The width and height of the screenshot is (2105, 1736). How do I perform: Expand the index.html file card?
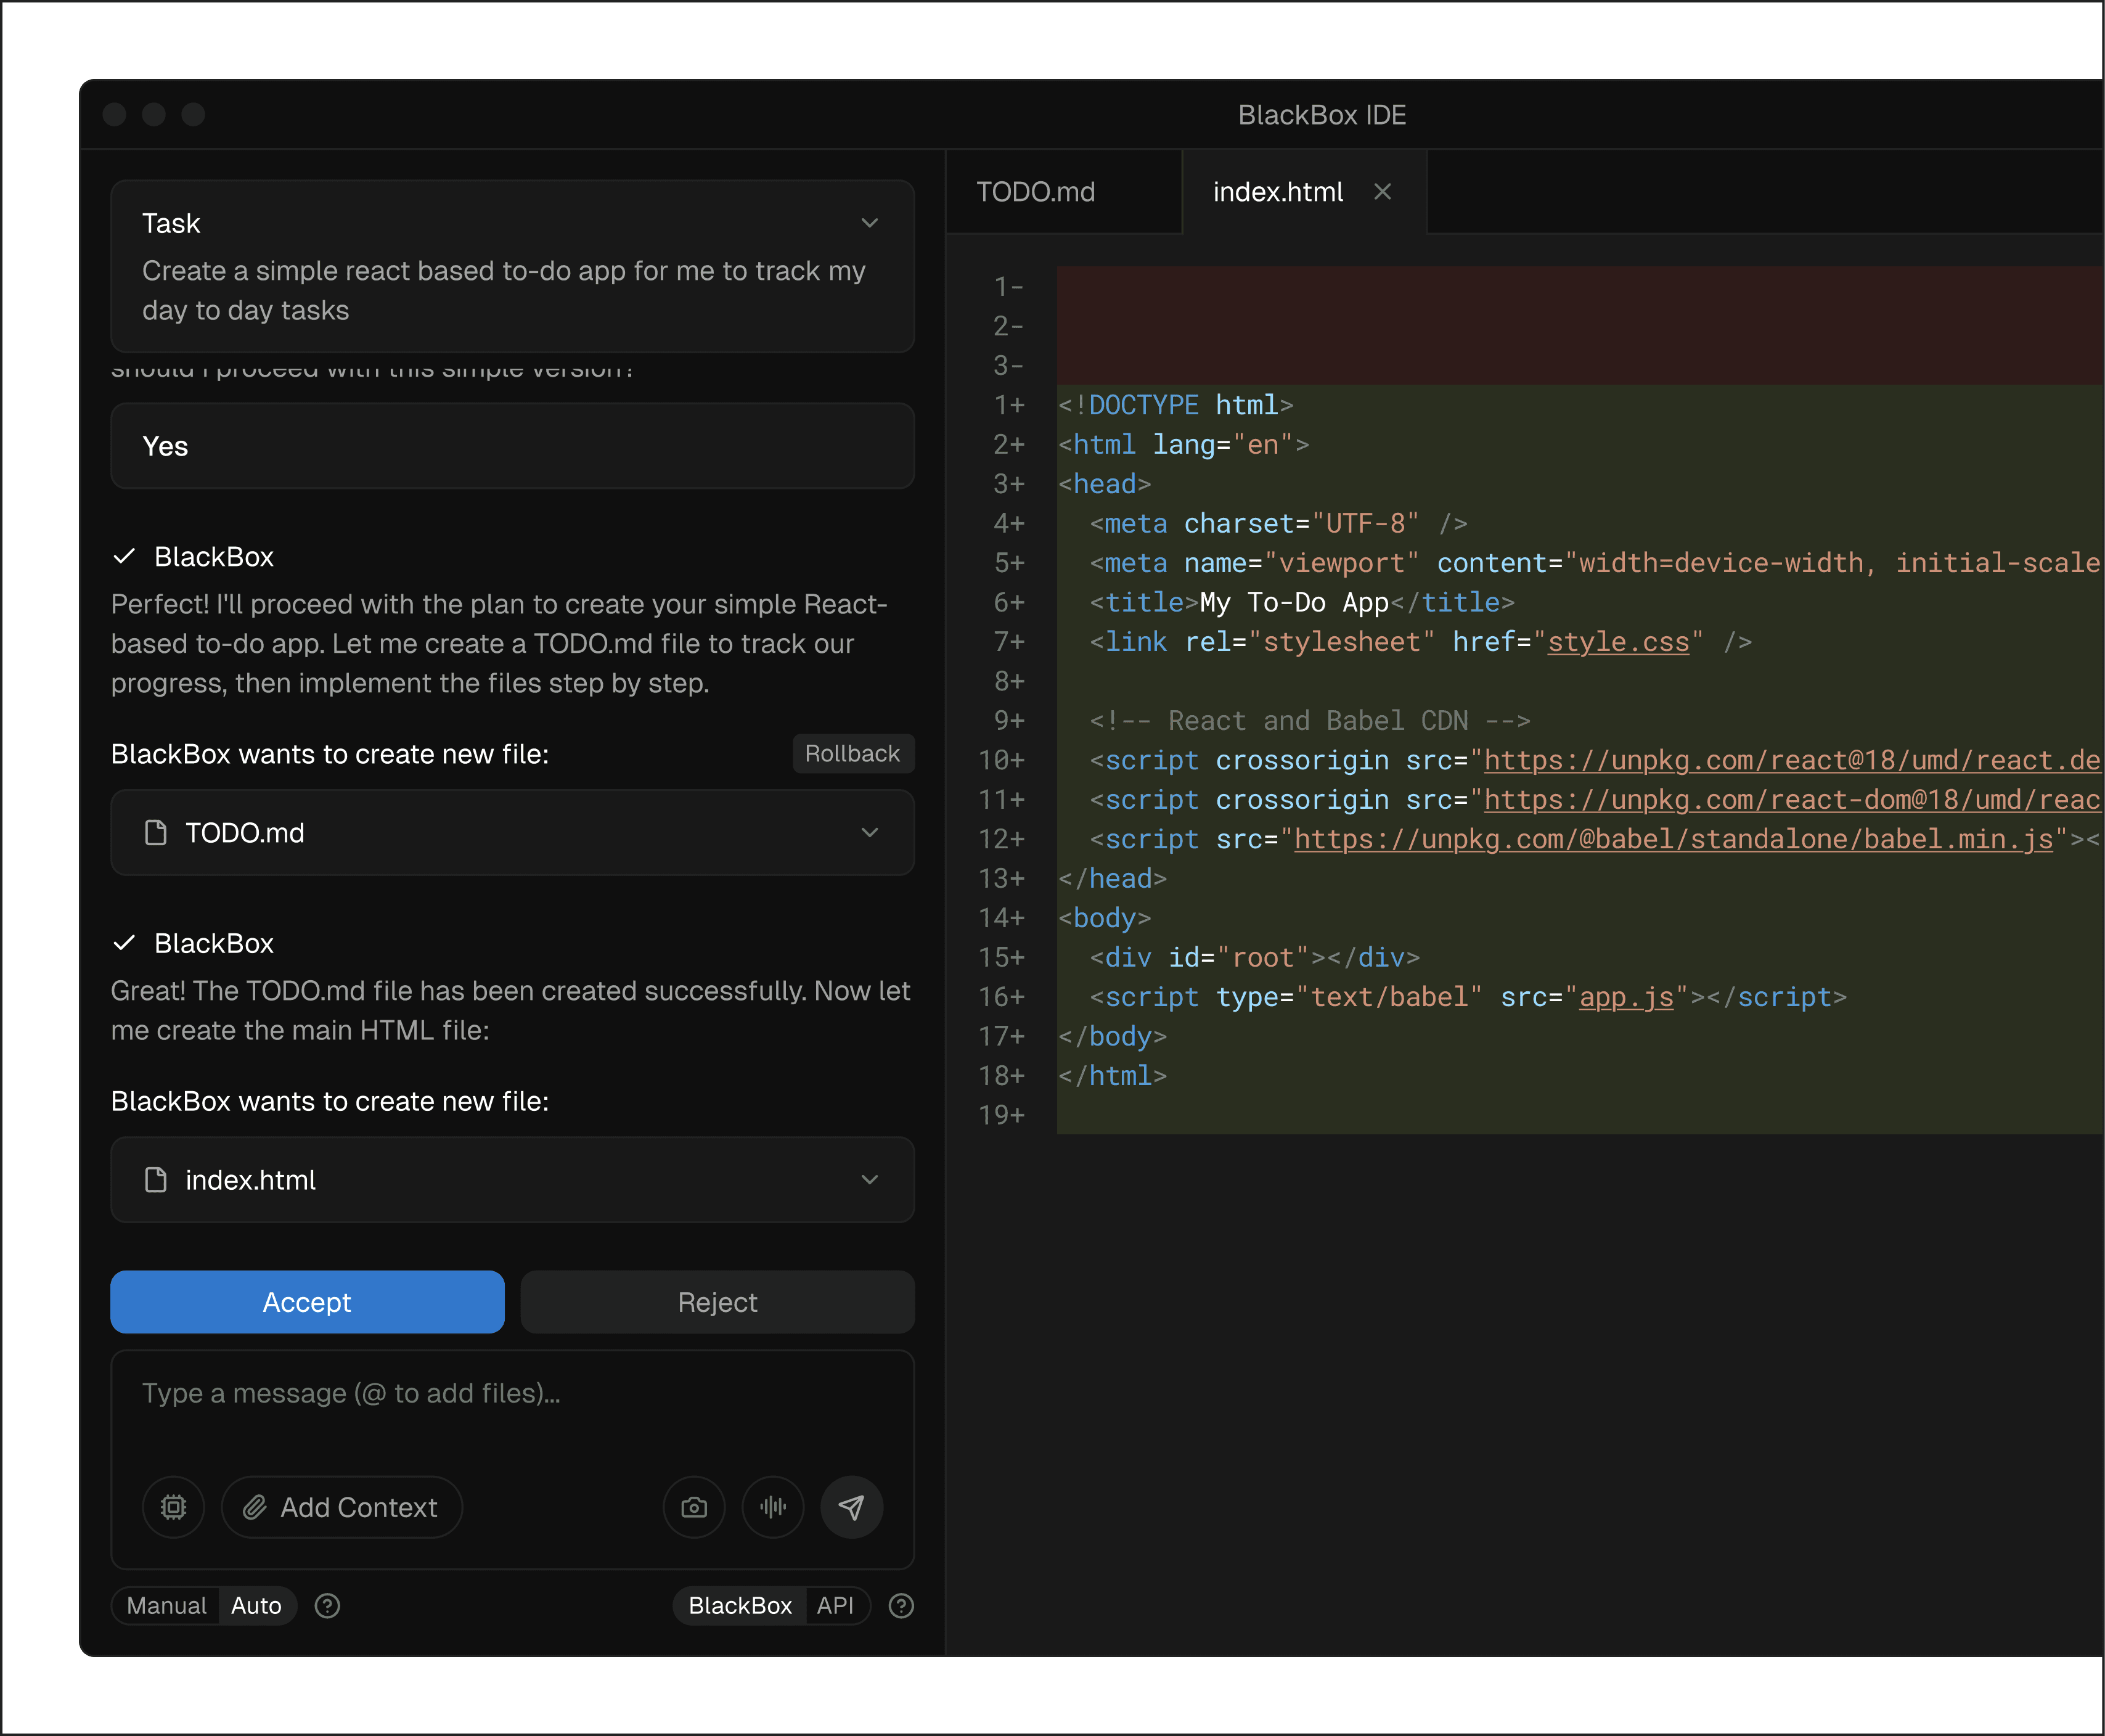tap(870, 1180)
